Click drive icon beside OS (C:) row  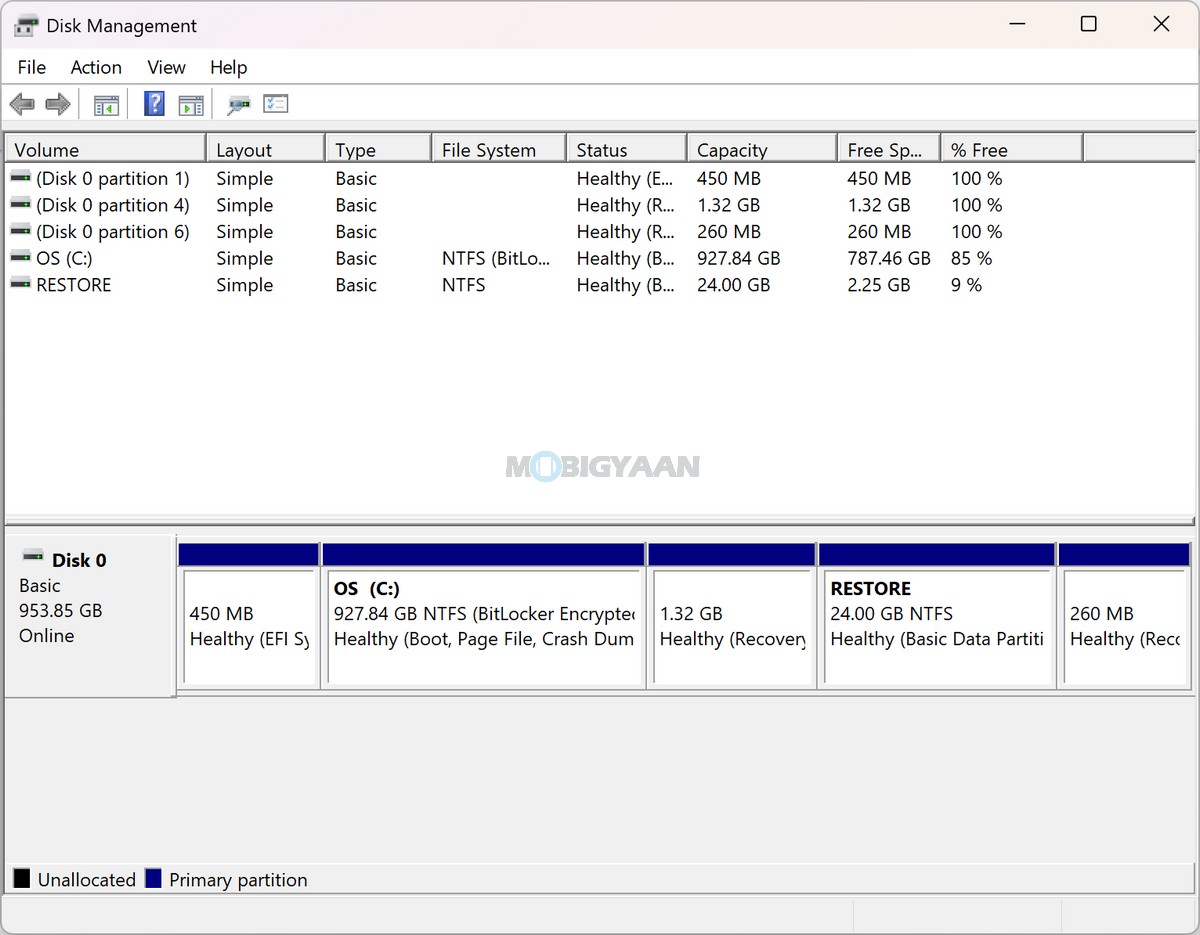20,258
